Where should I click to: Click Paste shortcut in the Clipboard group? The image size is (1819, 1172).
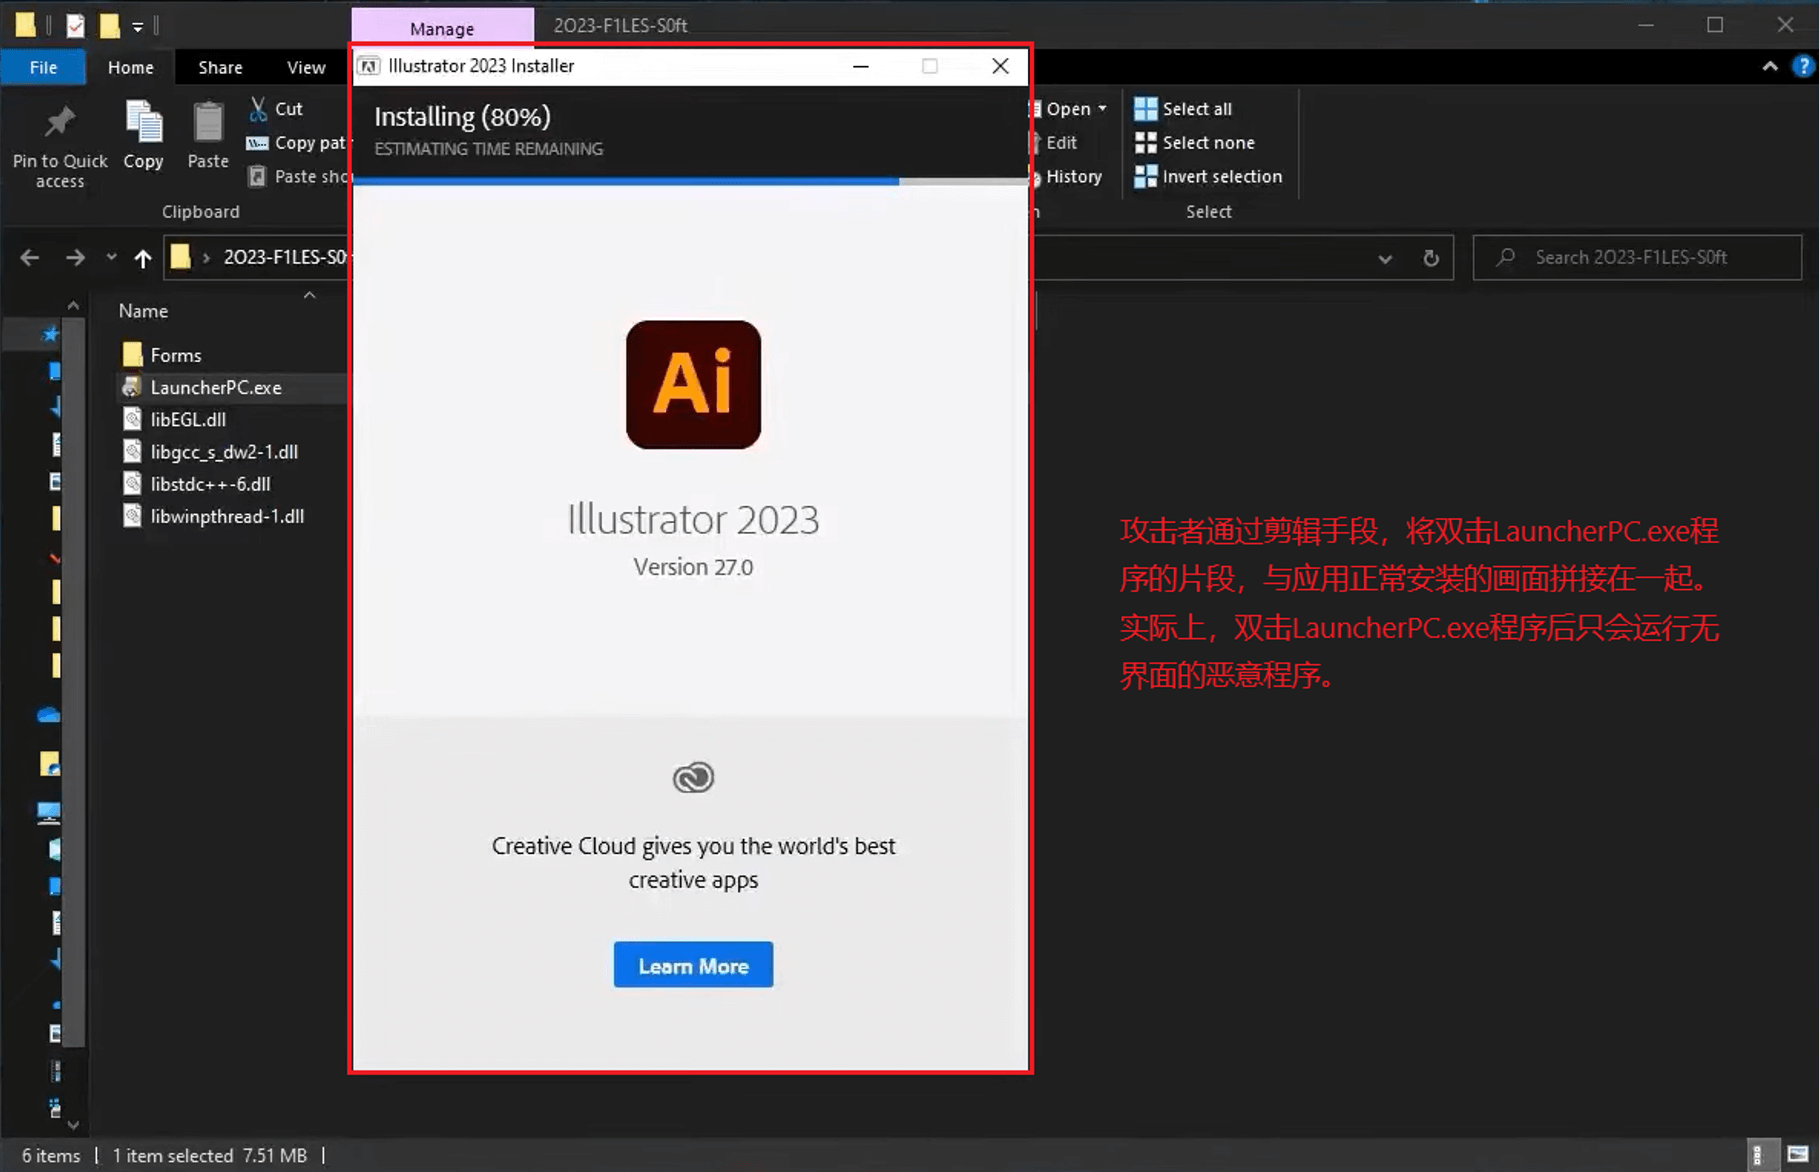[x=298, y=177]
